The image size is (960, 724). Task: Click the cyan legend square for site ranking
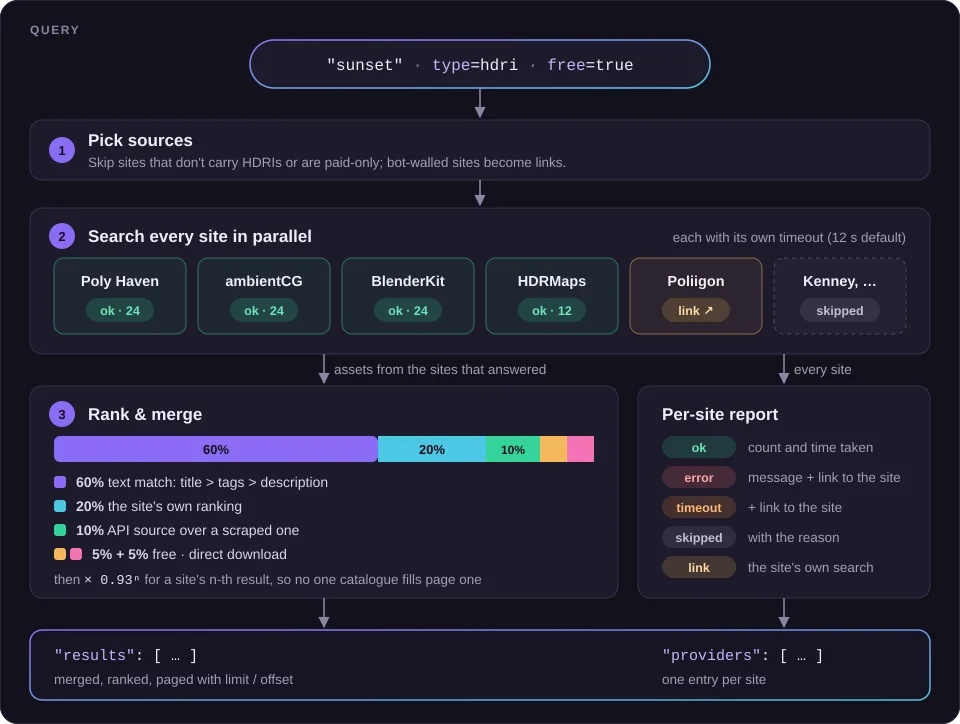[x=60, y=506]
